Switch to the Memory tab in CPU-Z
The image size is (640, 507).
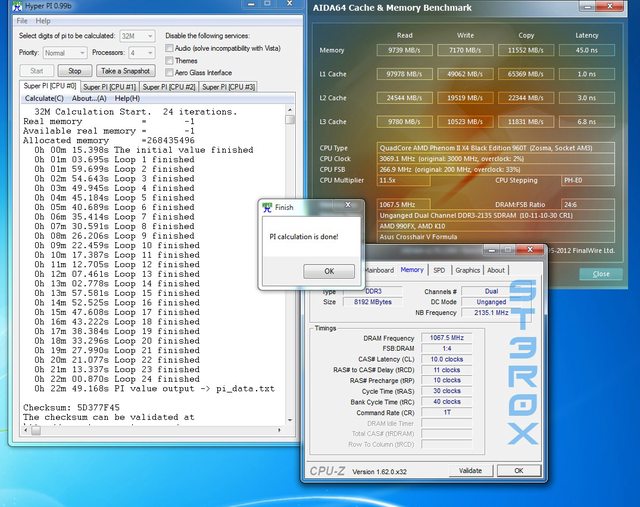coord(412,270)
